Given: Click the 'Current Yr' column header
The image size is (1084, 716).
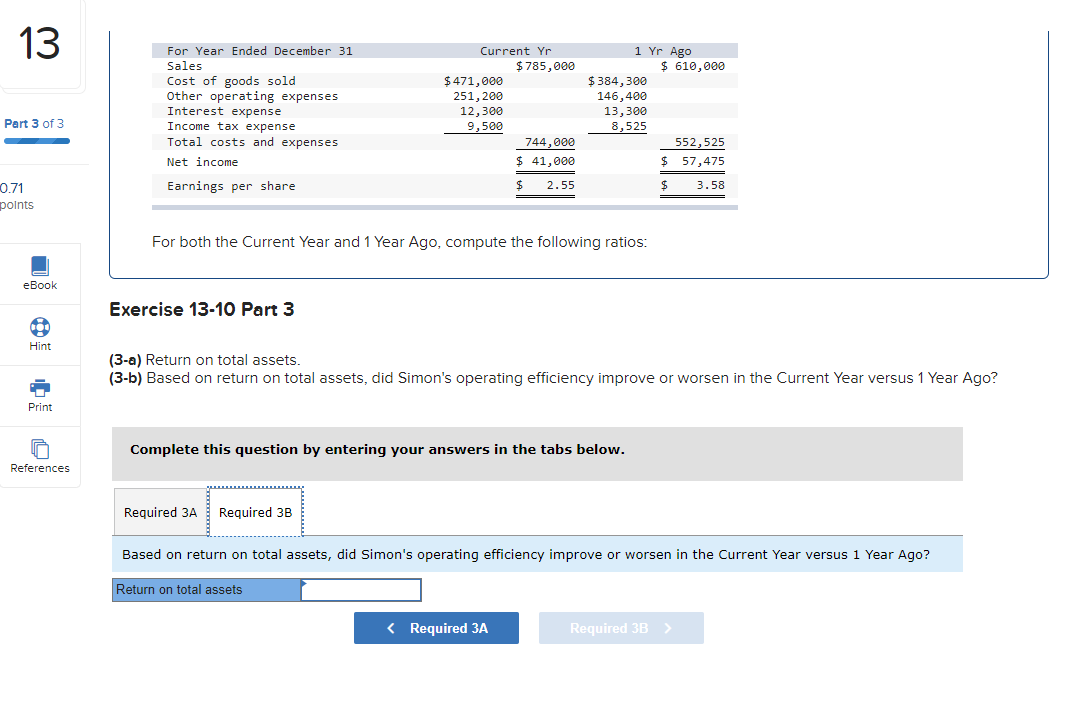Looking at the screenshot, I should (x=516, y=51).
